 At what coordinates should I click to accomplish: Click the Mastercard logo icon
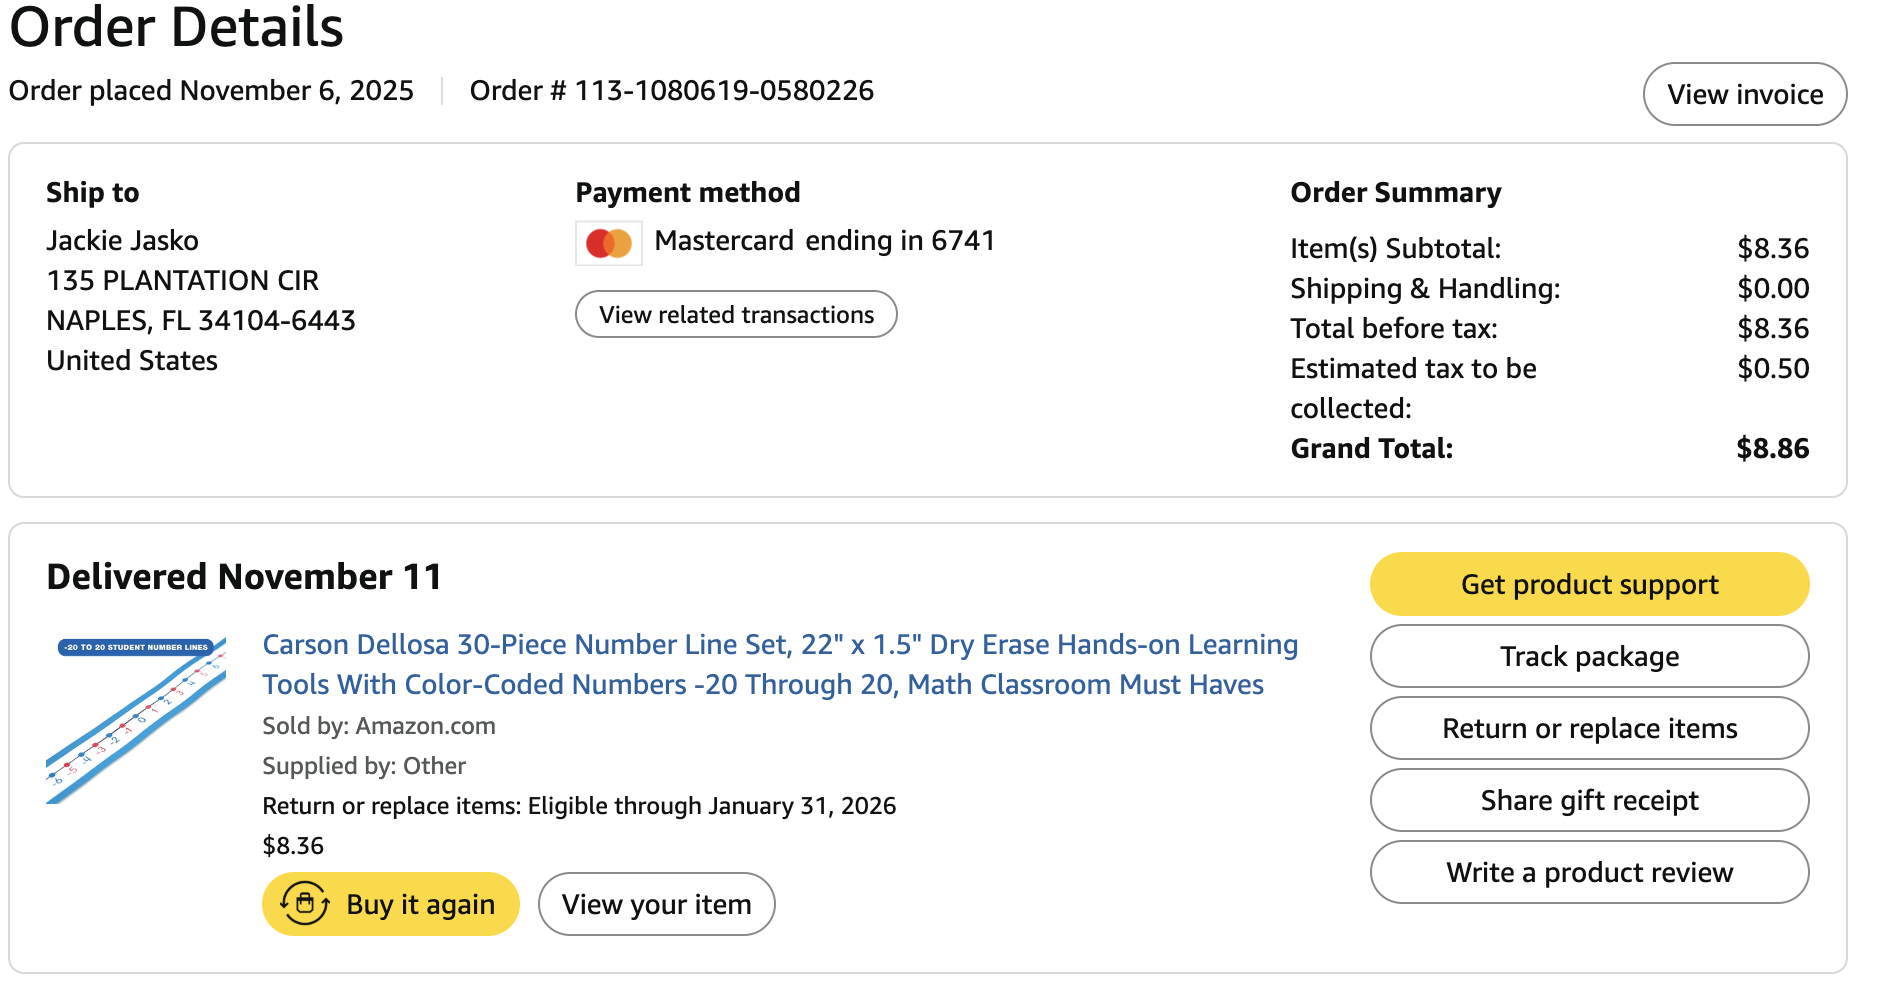click(608, 243)
